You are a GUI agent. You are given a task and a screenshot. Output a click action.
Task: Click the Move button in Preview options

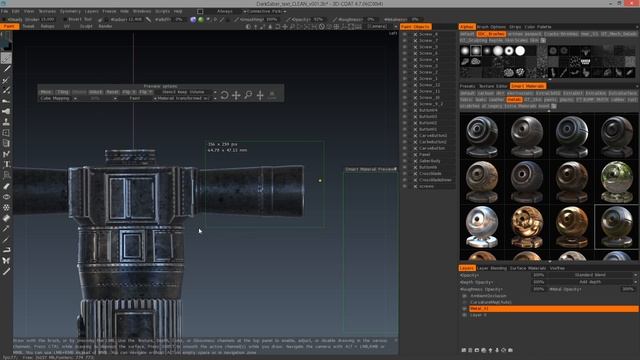[46, 92]
